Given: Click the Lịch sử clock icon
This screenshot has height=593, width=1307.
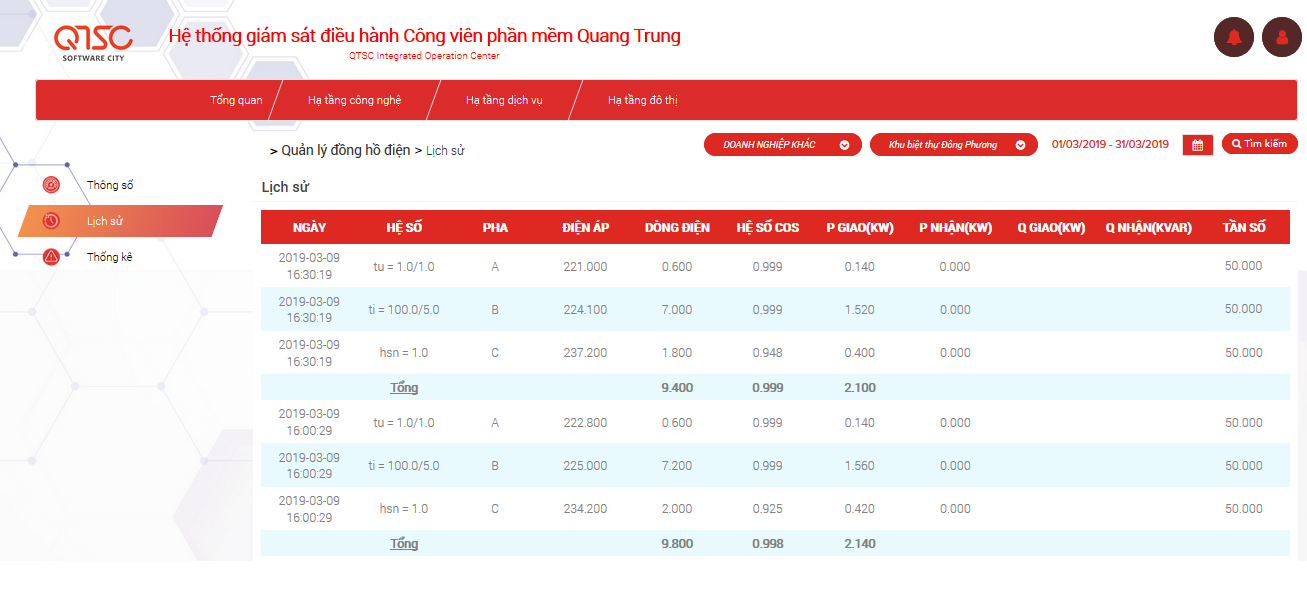Looking at the screenshot, I should tap(52, 221).
